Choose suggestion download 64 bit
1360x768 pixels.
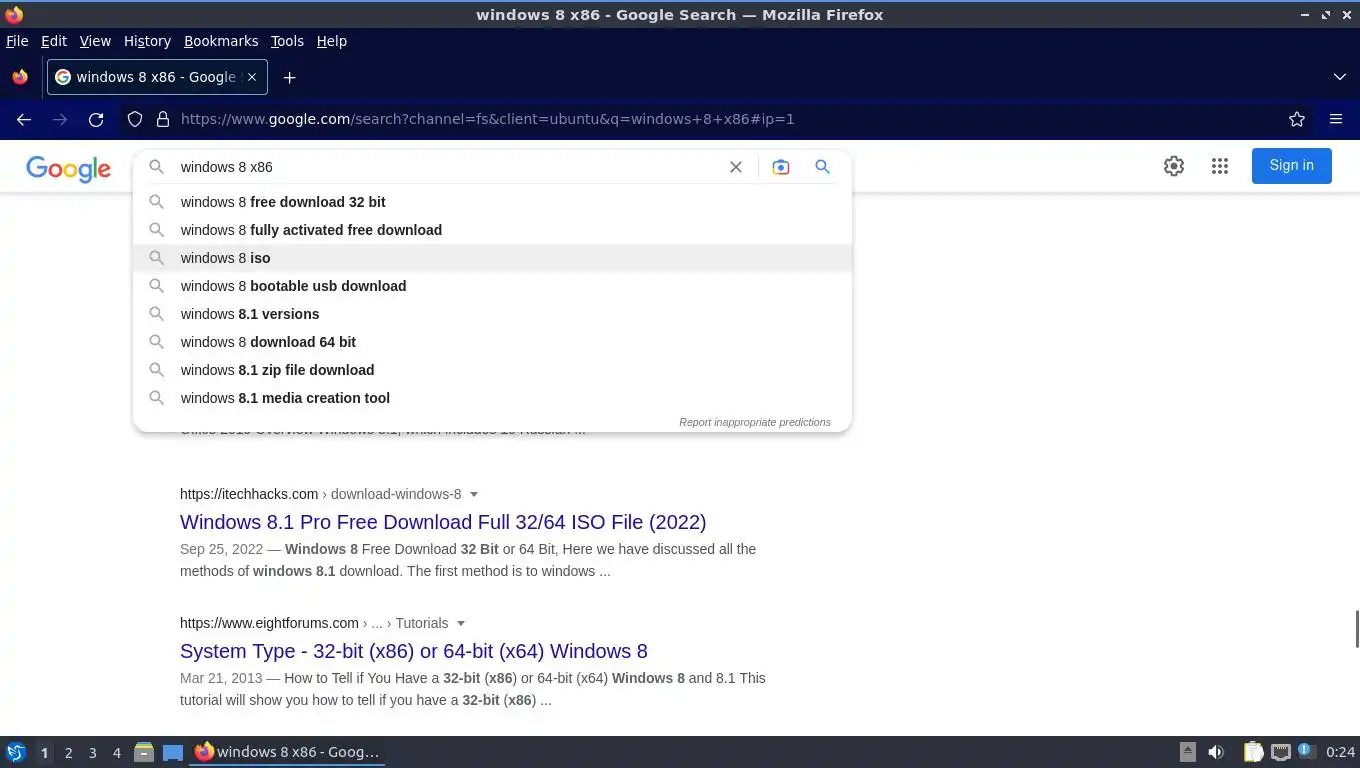(492, 342)
